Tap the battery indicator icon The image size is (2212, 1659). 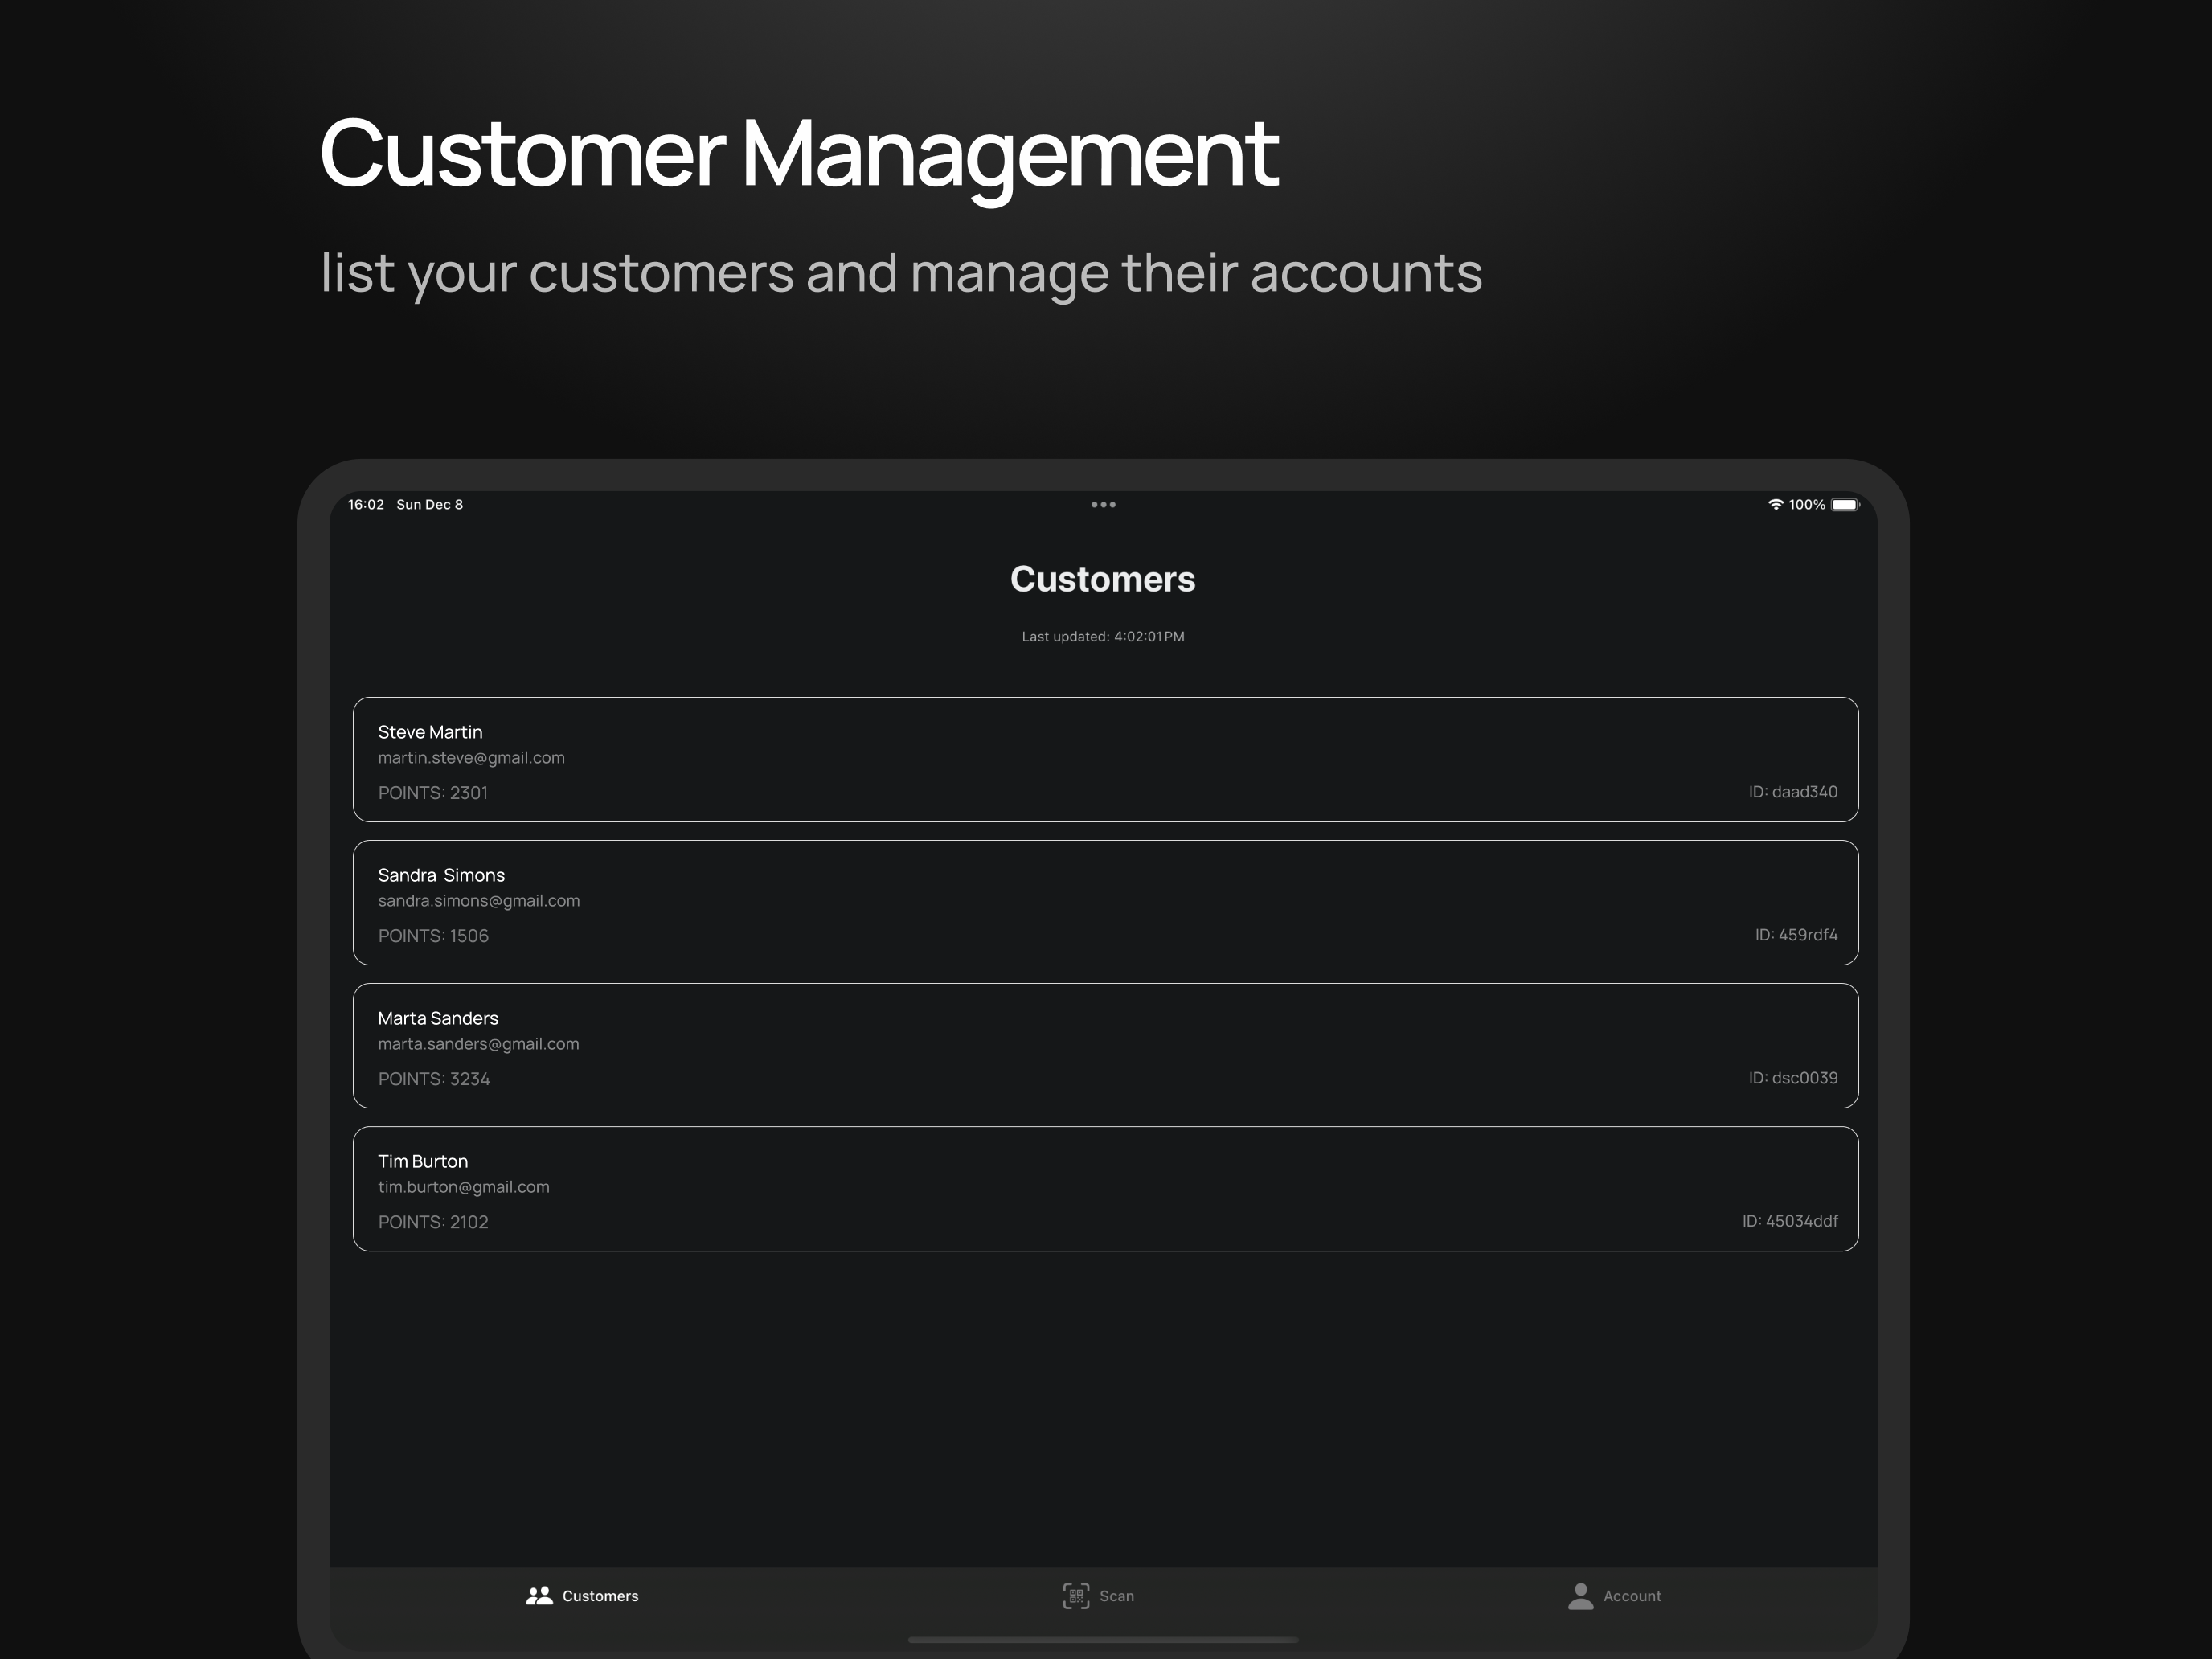tap(1845, 505)
